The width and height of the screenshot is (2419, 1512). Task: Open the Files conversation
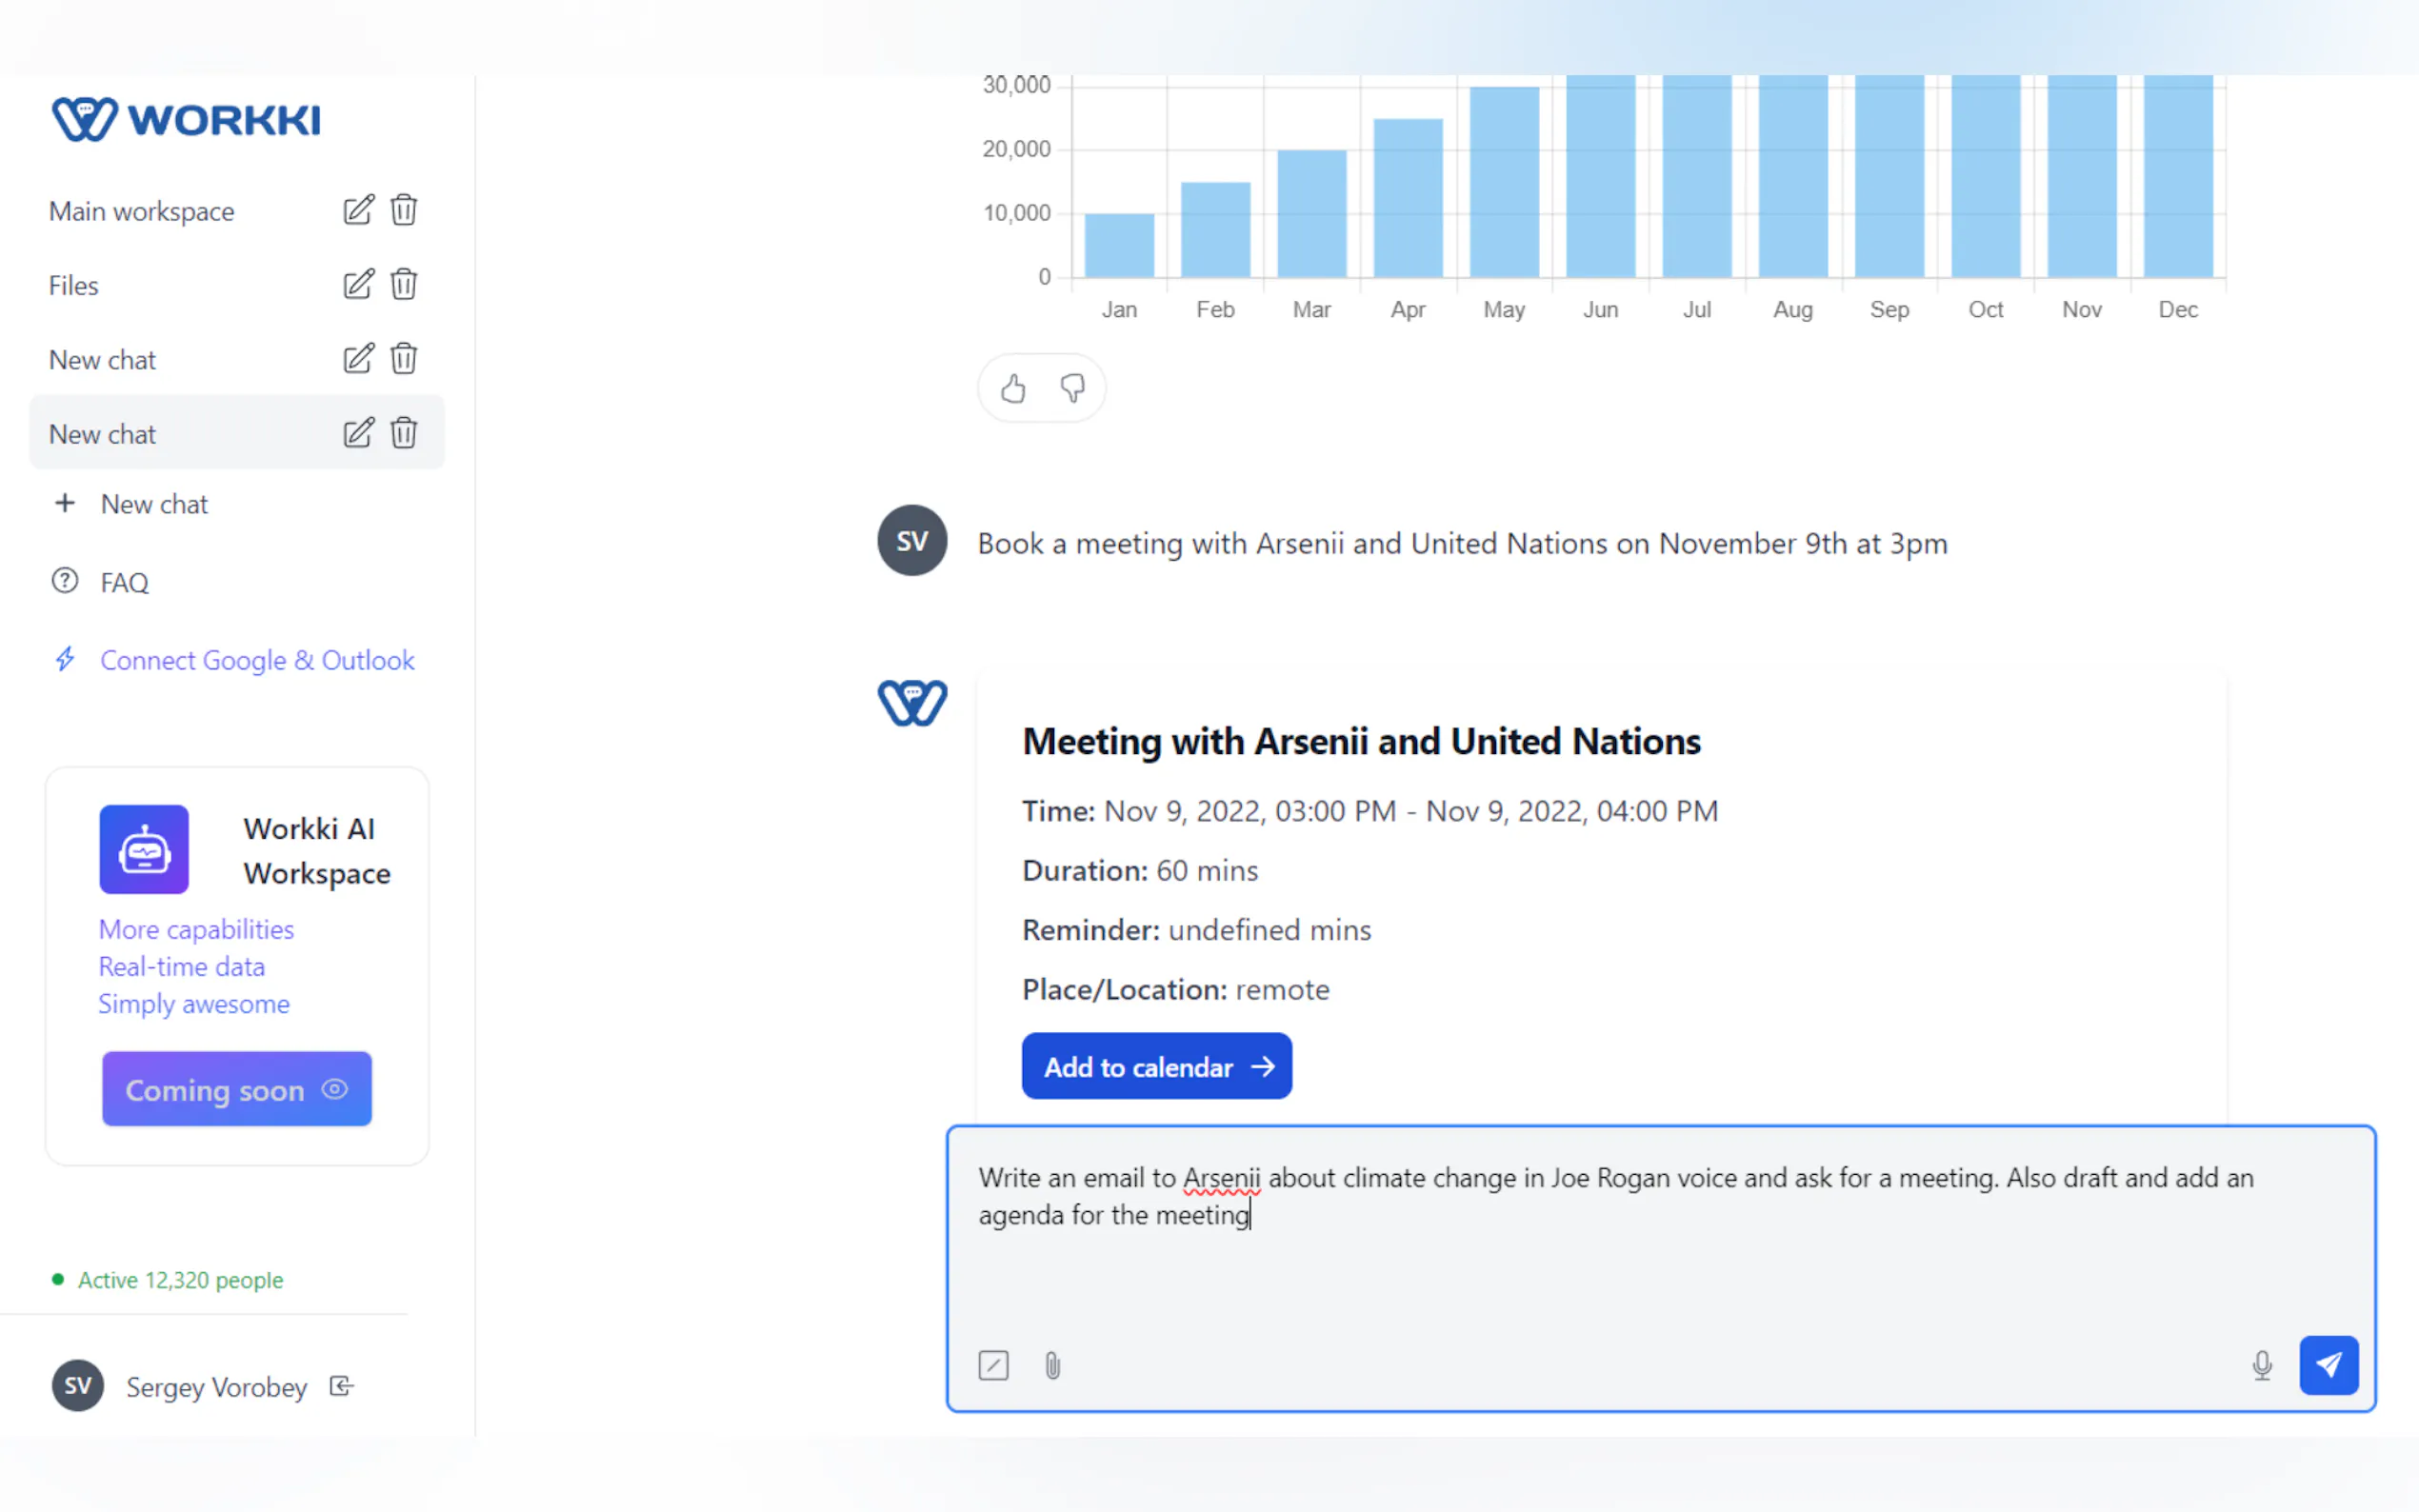point(72,285)
